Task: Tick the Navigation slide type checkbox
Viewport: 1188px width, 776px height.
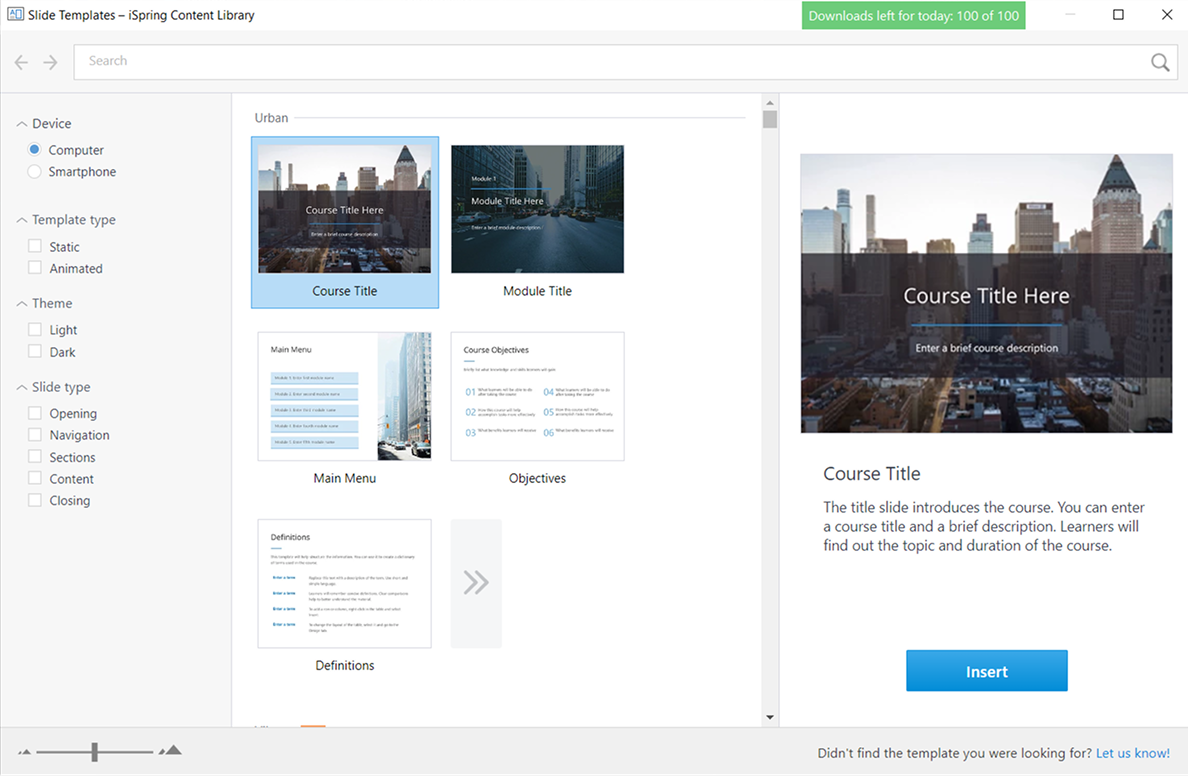Action: [35, 434]
